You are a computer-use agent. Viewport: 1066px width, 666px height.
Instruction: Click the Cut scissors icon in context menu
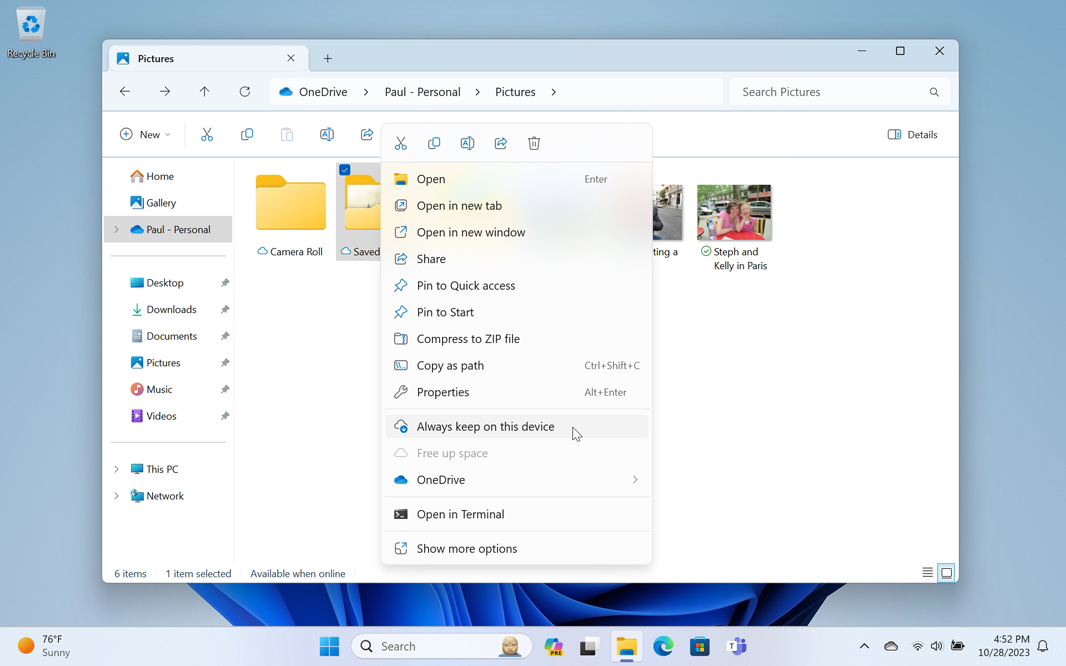[x=401, y=143]
